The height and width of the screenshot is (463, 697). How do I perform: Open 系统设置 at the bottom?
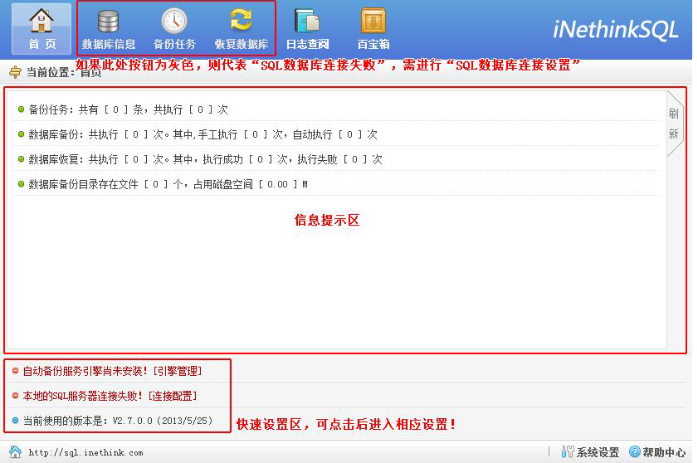pyautogui.click(x=598, y=452)
